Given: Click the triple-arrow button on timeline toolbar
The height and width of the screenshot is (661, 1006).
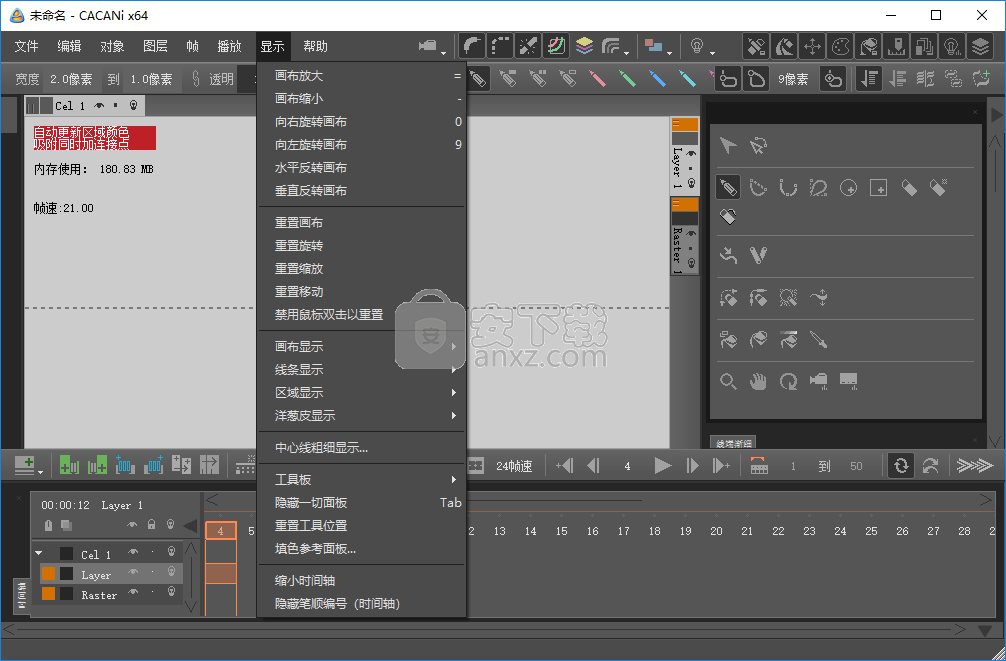Looking at the screenshot, I should pos(975,466).
